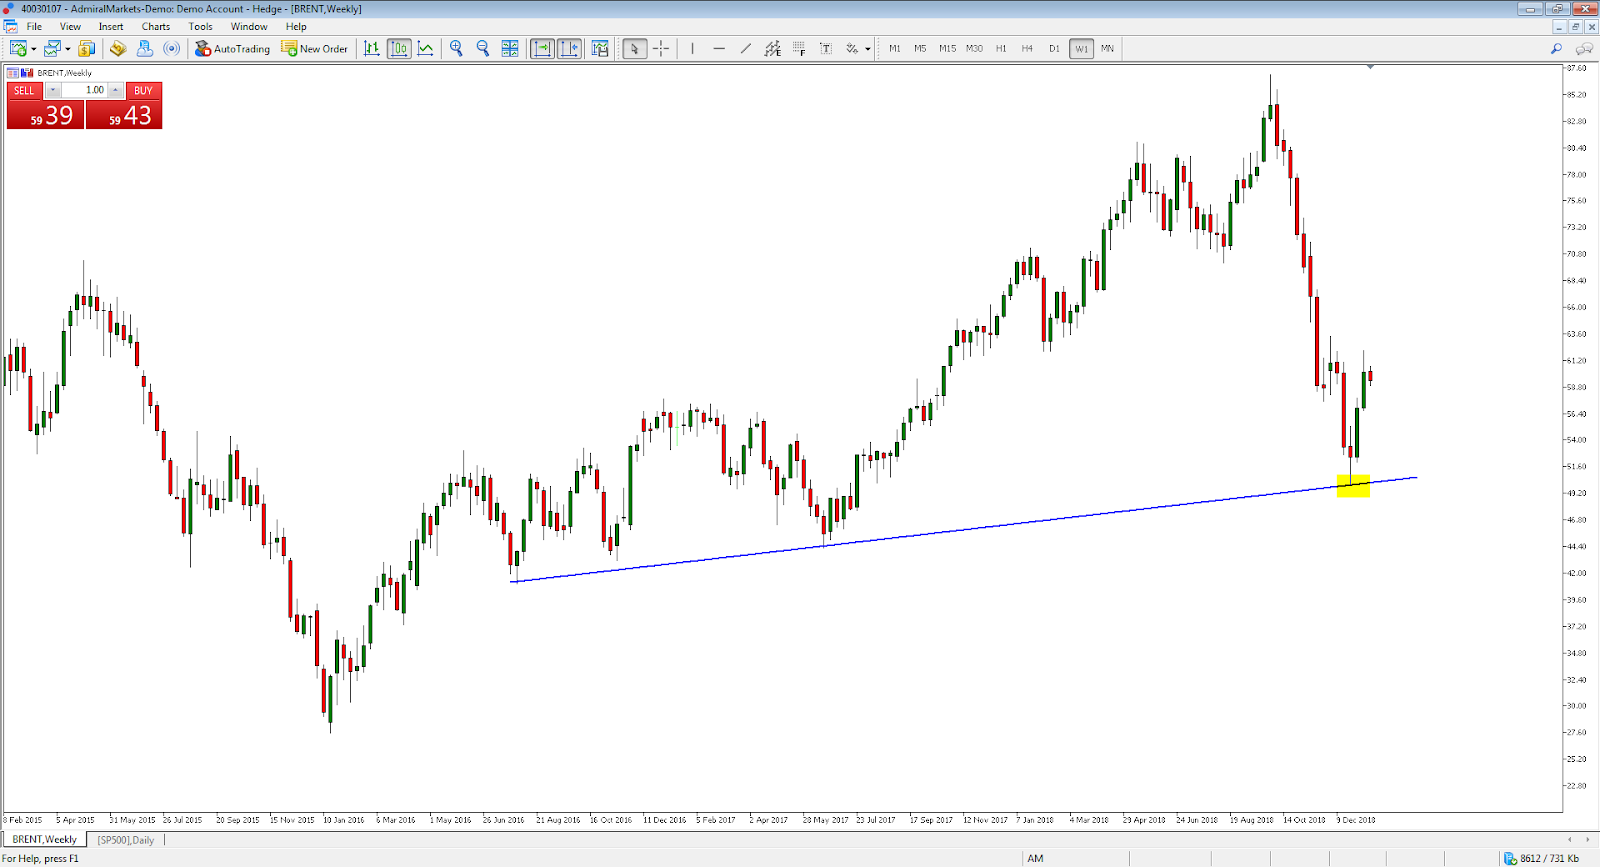Open the chat speech-bubble icon
Screen dimensions: 1600x867
click(1584, 48)
